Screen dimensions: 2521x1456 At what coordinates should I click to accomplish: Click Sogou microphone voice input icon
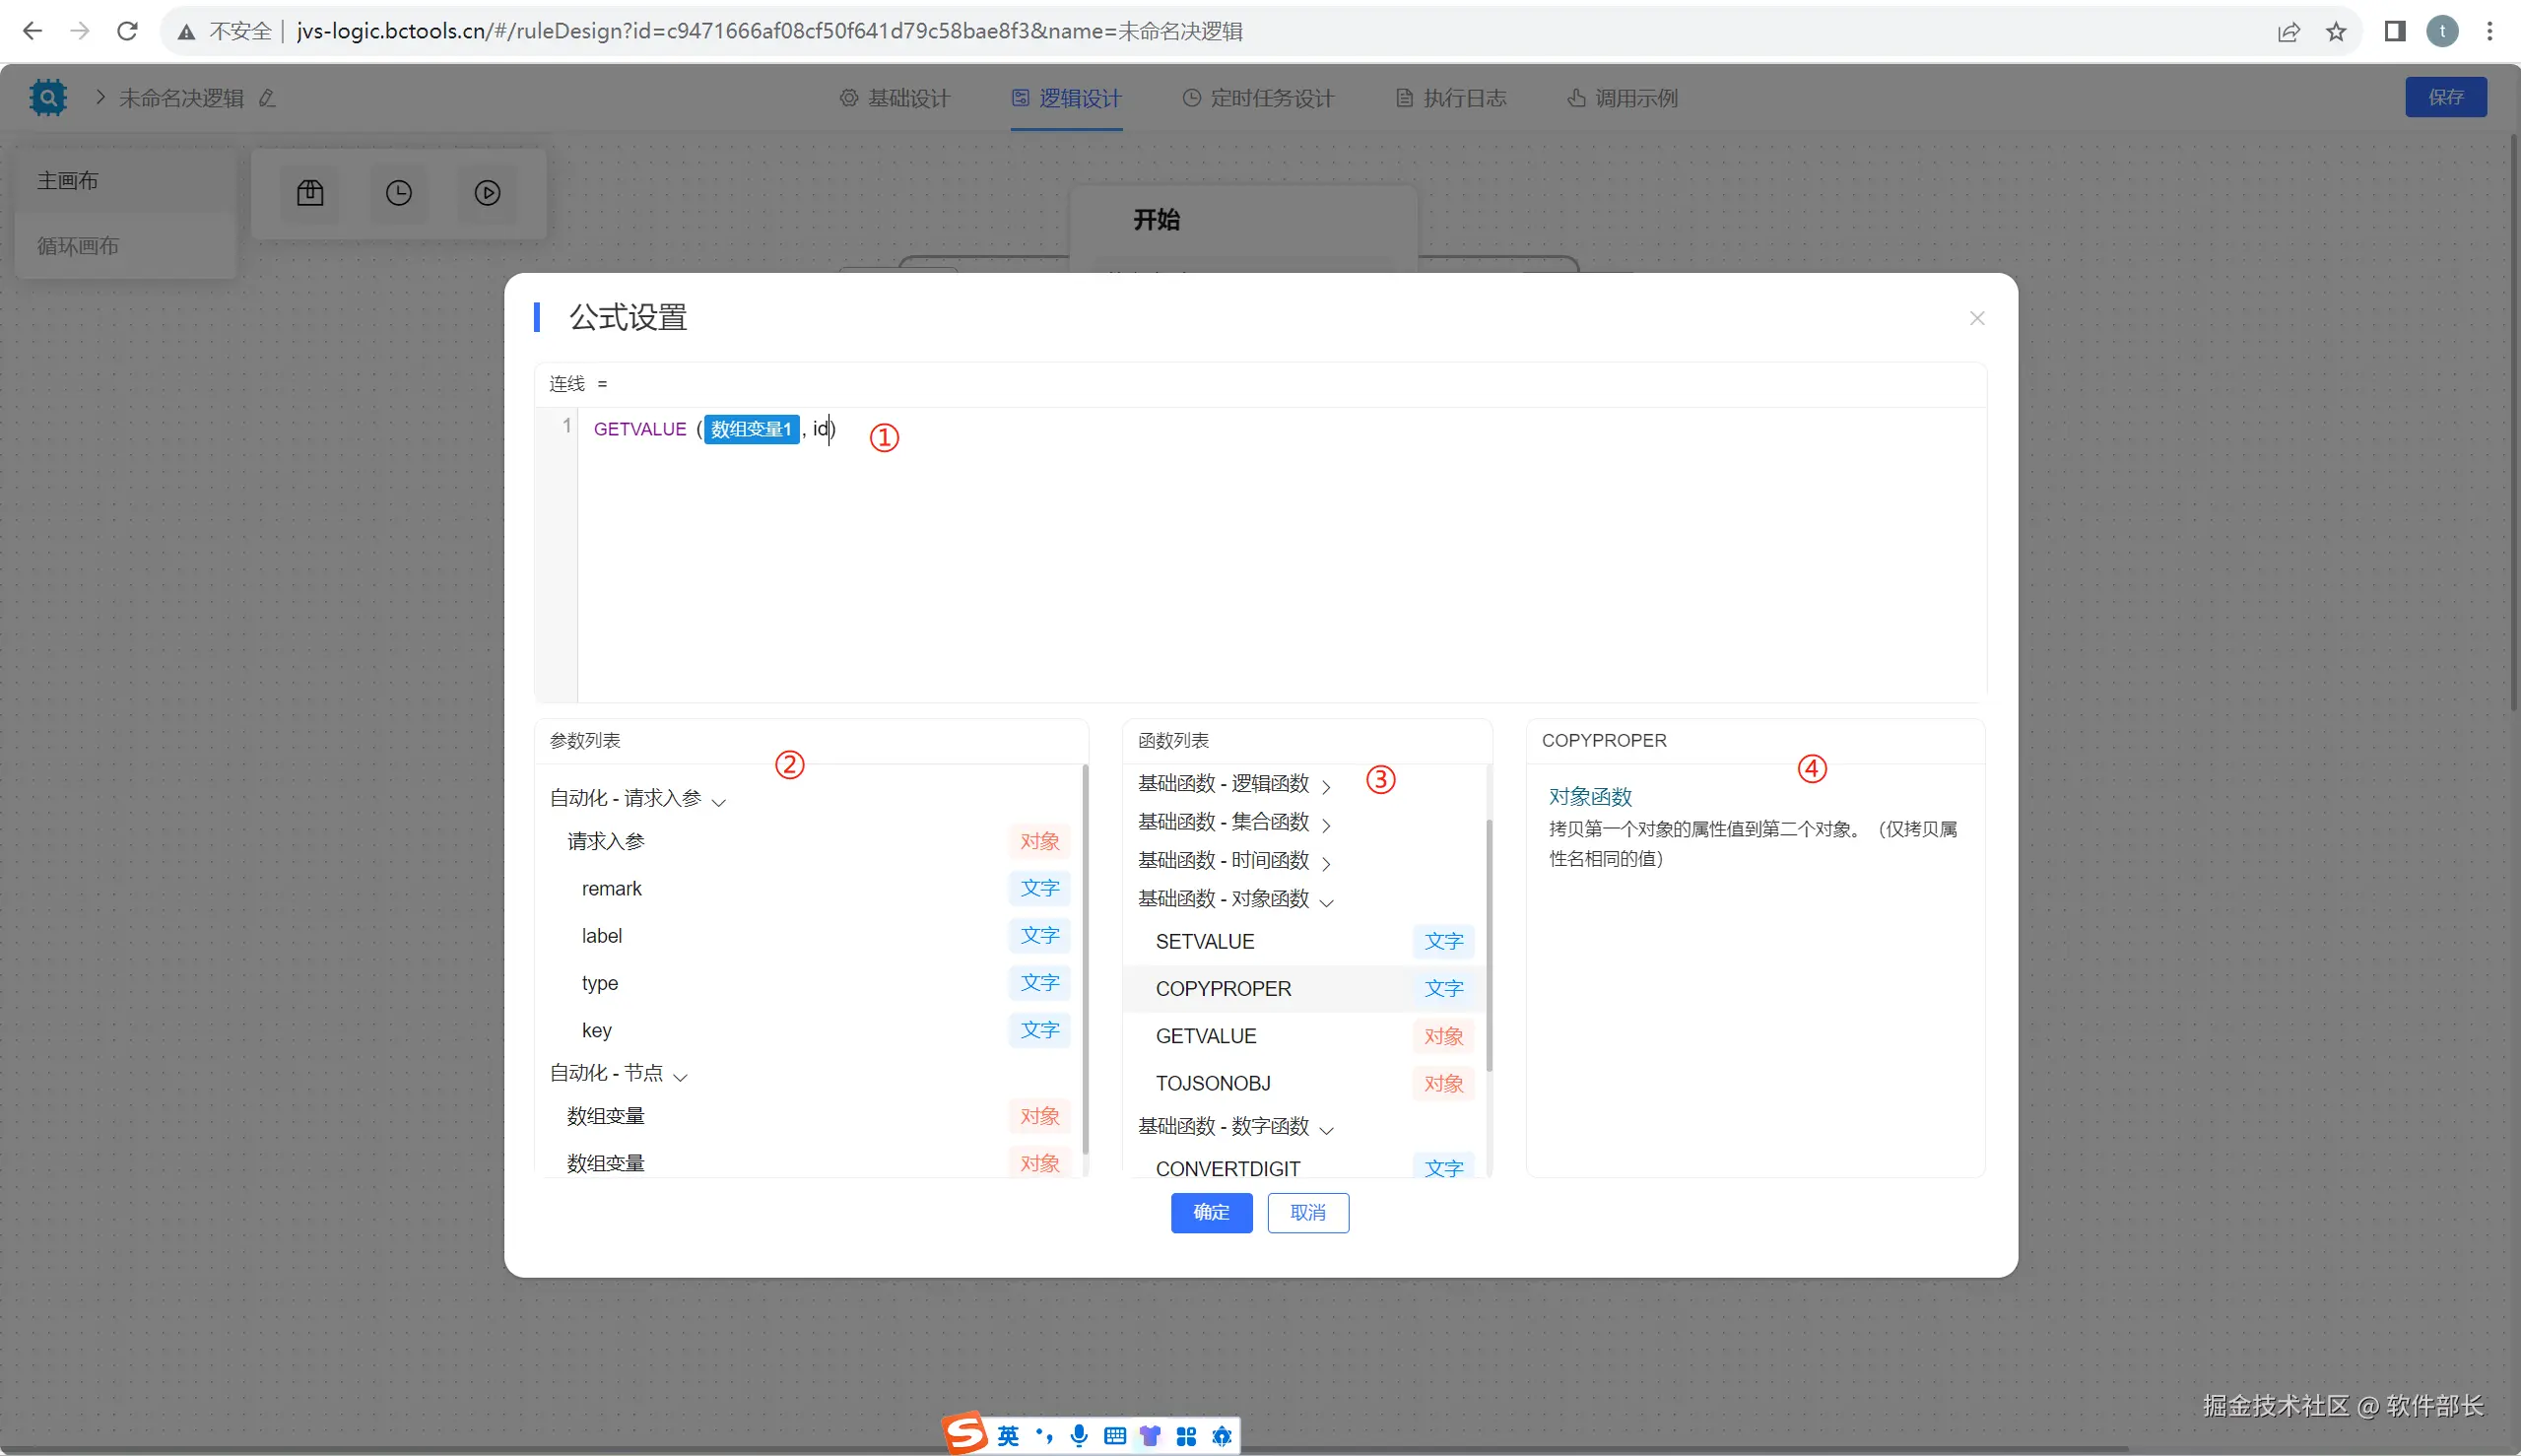pyautogui.click(x=1079, y=1436)
